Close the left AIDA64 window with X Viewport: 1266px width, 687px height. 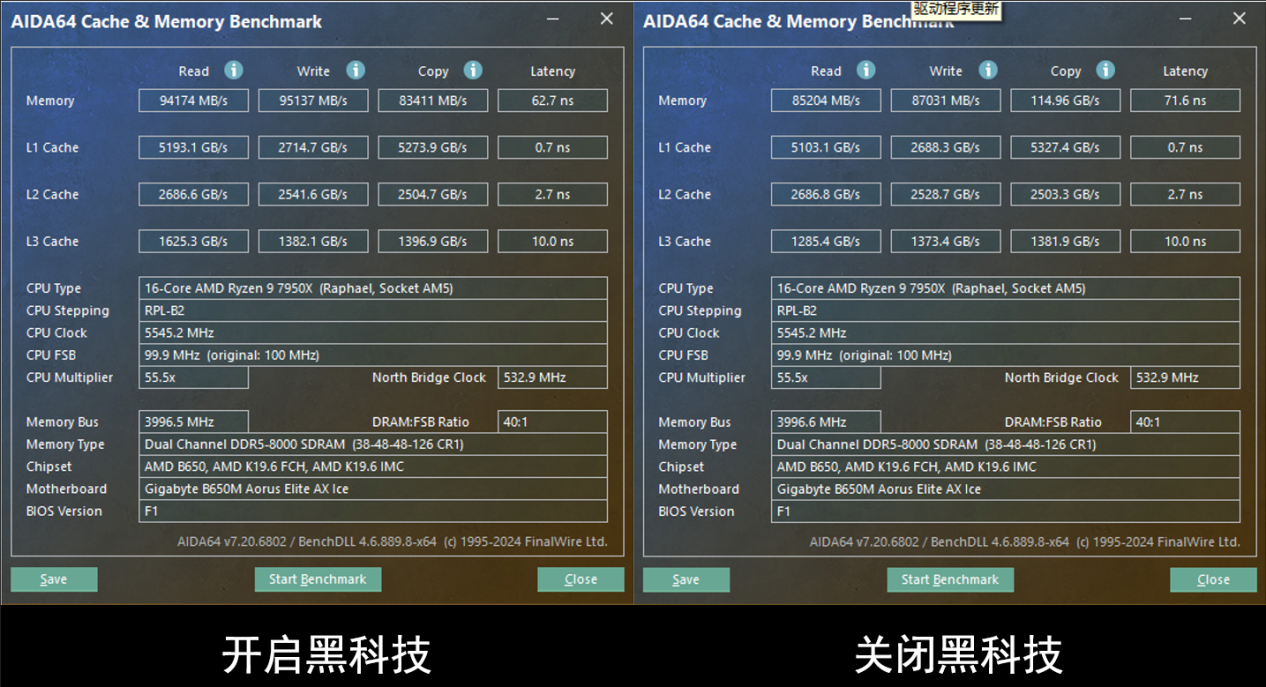606,19
